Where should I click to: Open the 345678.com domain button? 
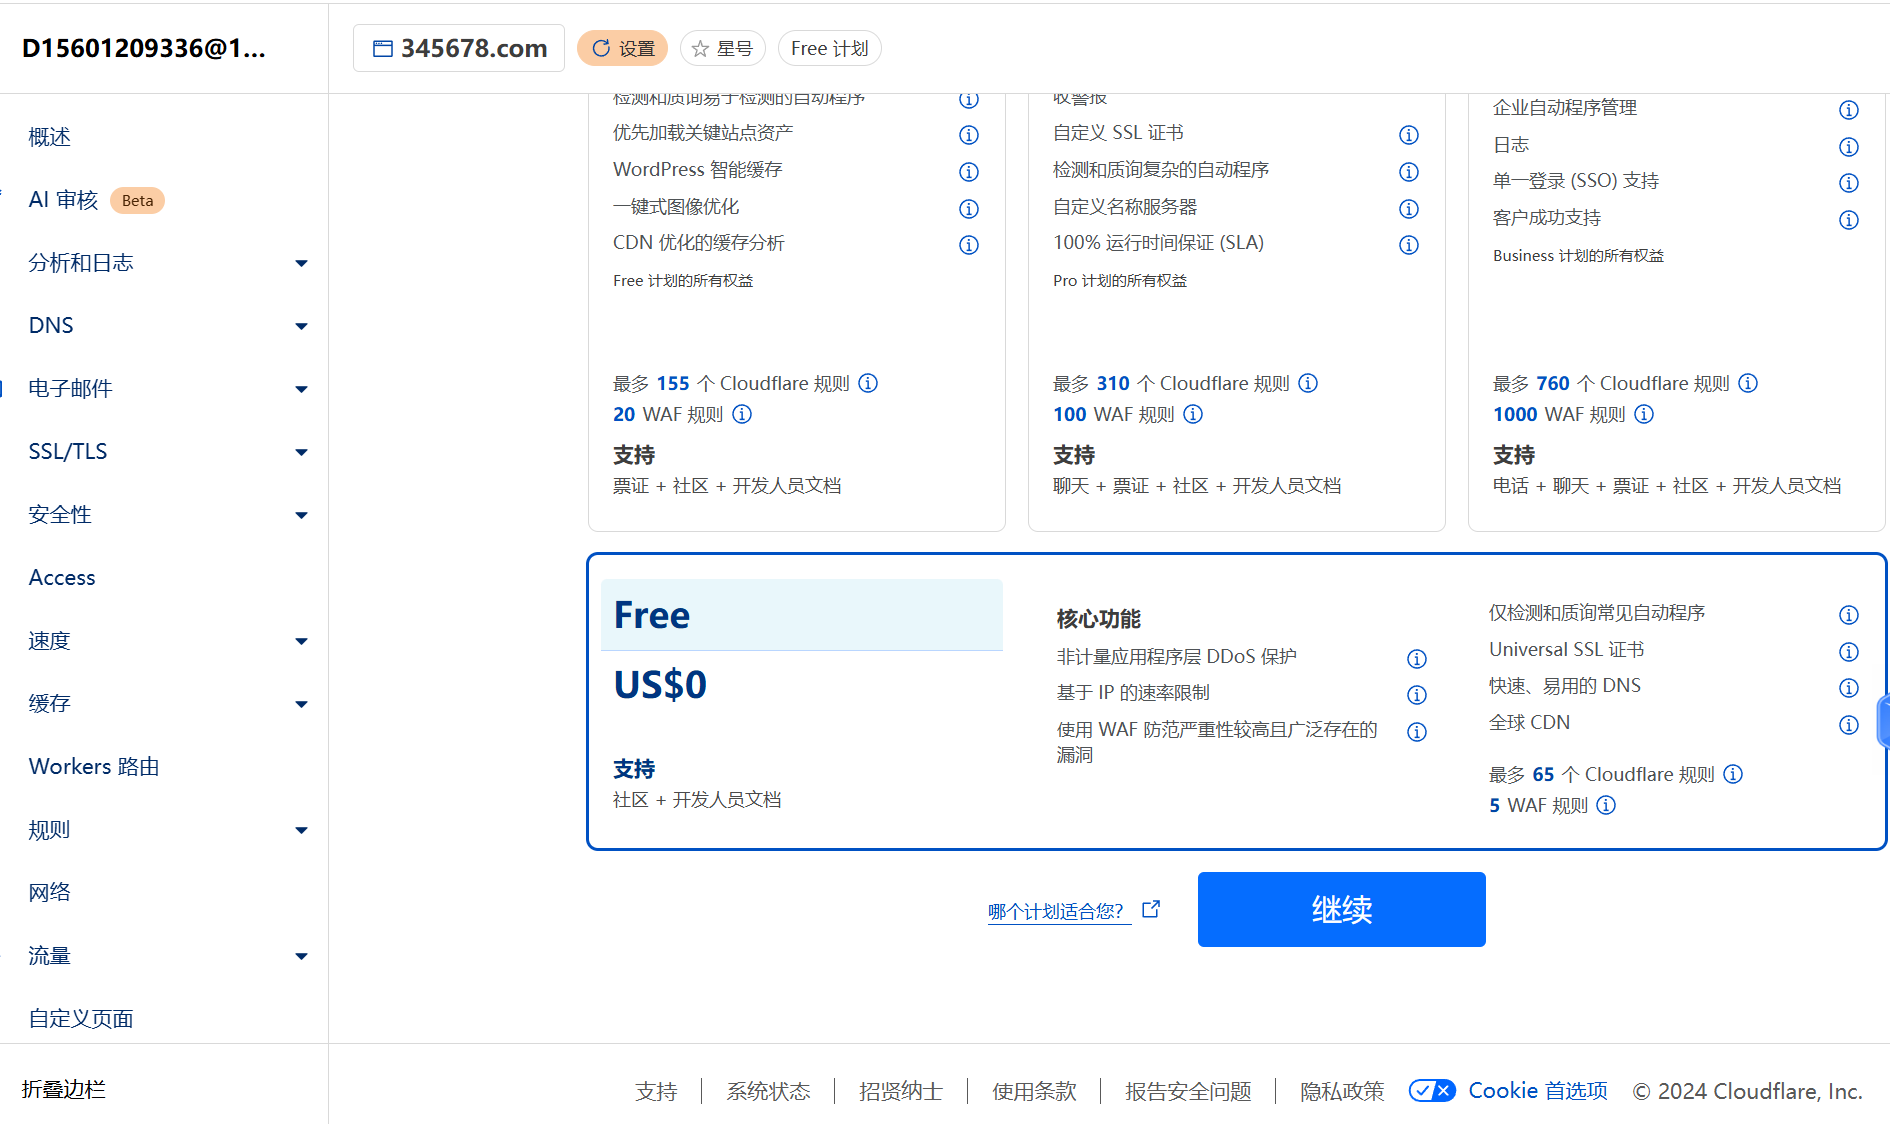[459, 48]
